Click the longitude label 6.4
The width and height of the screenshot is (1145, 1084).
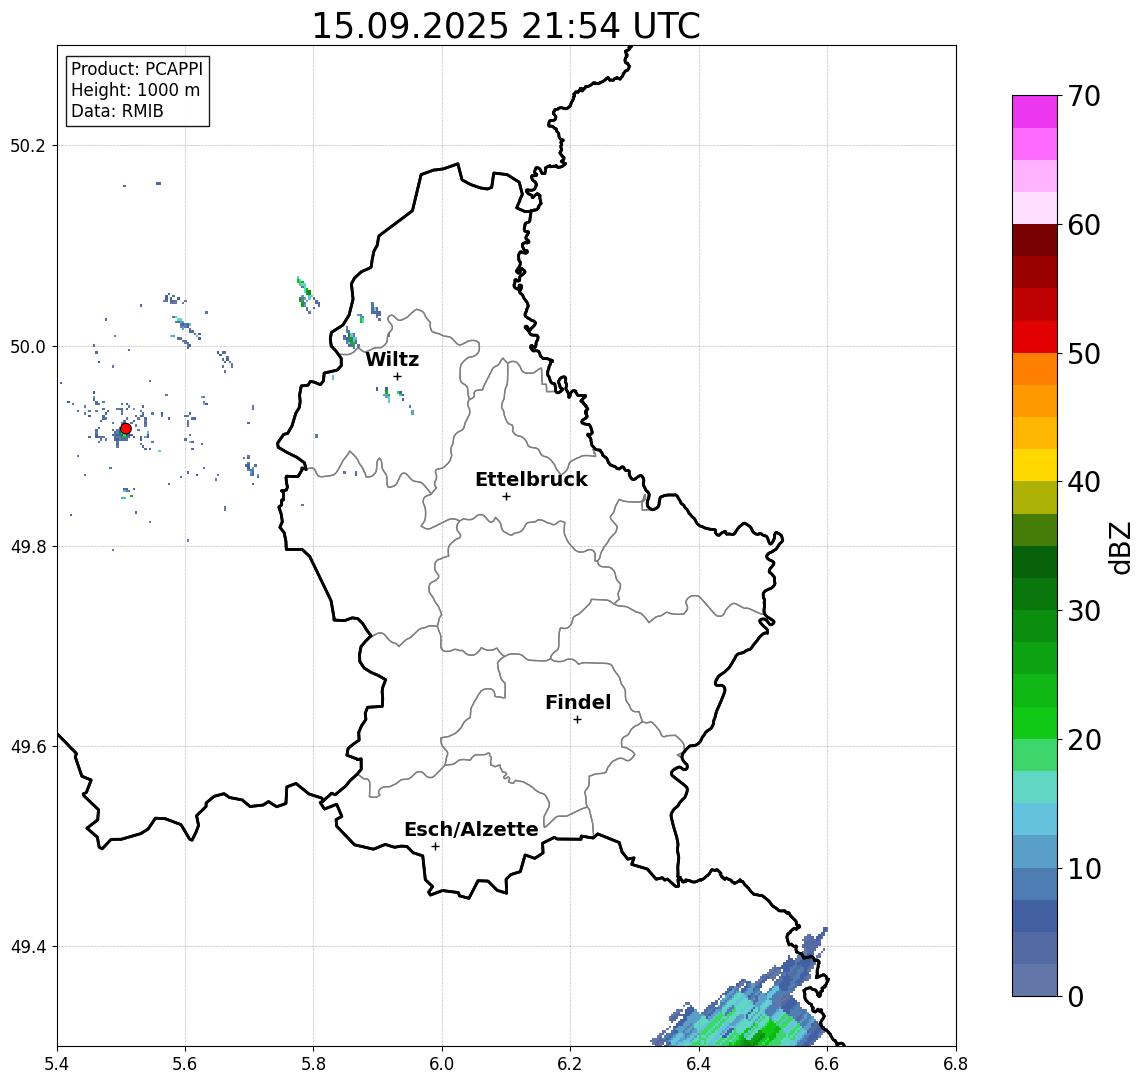click(699, 1064)
